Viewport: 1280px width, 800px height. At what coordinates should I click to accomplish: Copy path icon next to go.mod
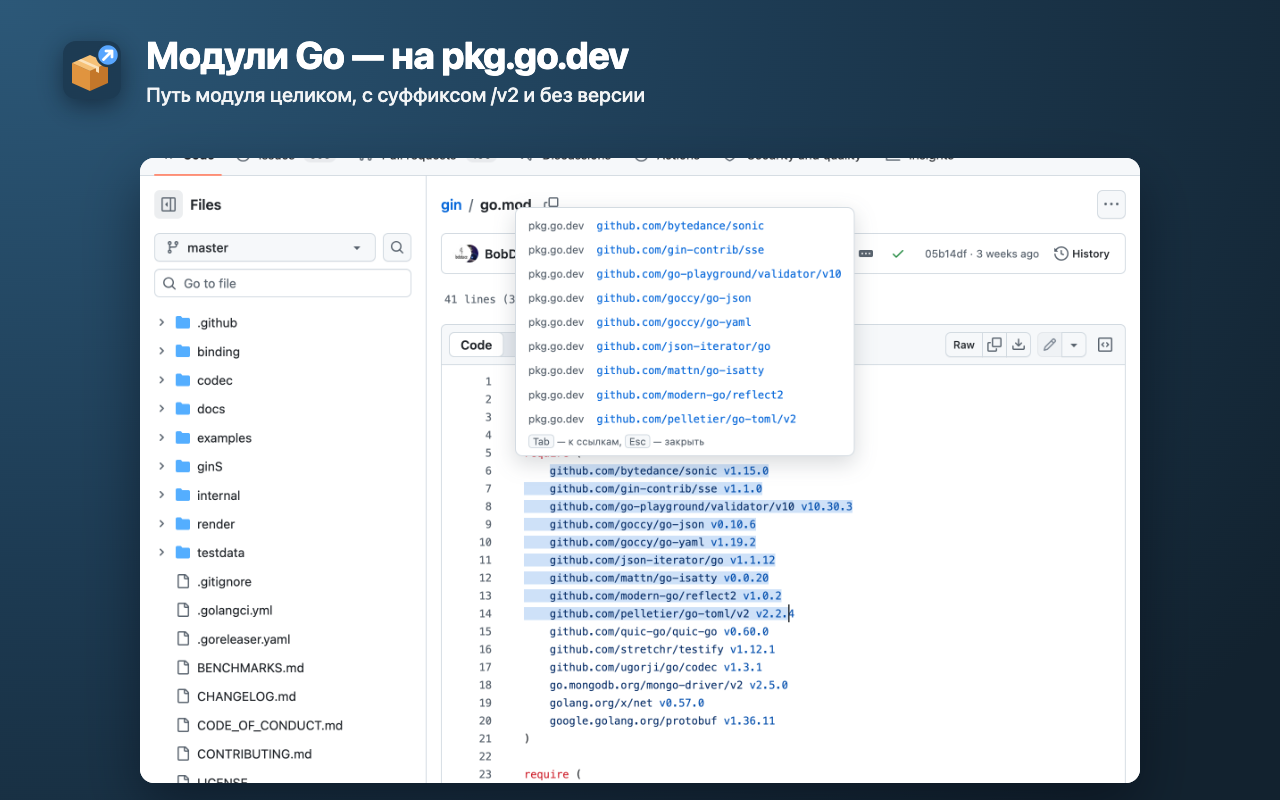pyautogui.click(x=551, y=204)
